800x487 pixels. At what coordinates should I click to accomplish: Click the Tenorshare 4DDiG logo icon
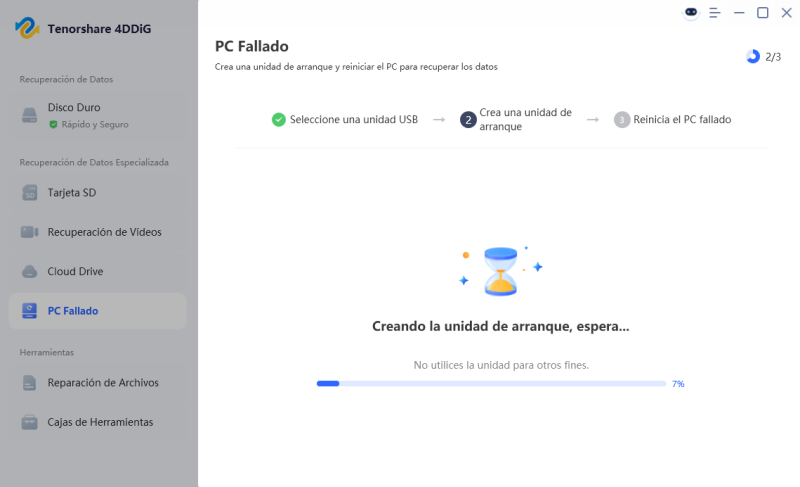click(27, 28)
